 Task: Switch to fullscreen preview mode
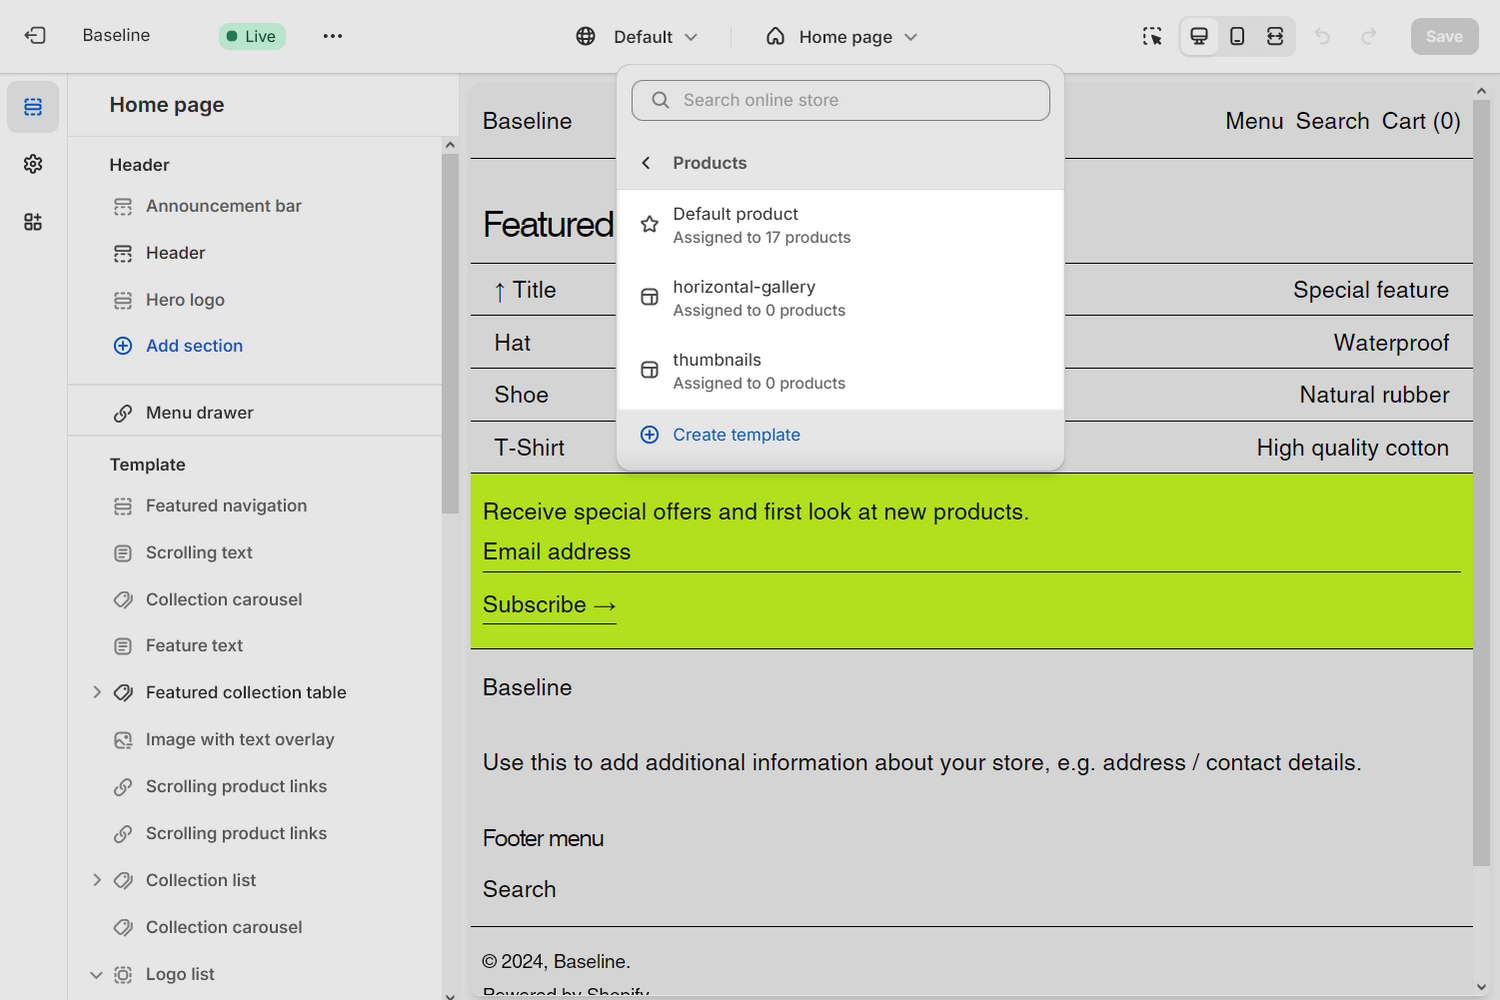tap(1275, 36)
